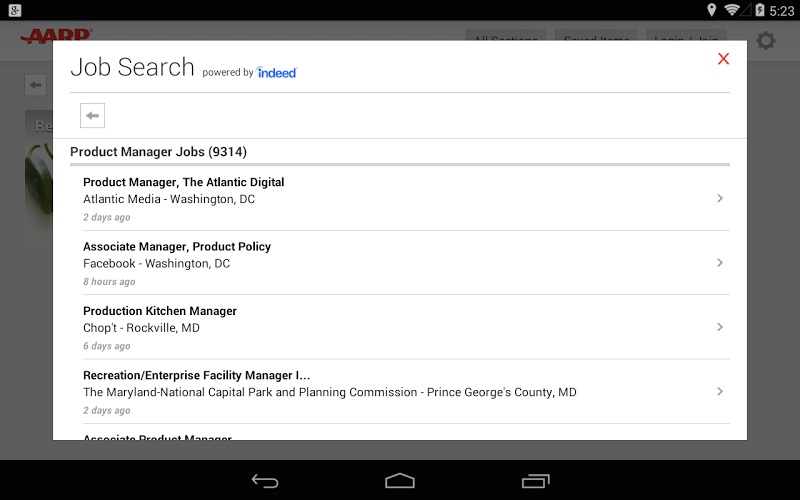Click the Indeed logo link

click(x=277, y=72)
